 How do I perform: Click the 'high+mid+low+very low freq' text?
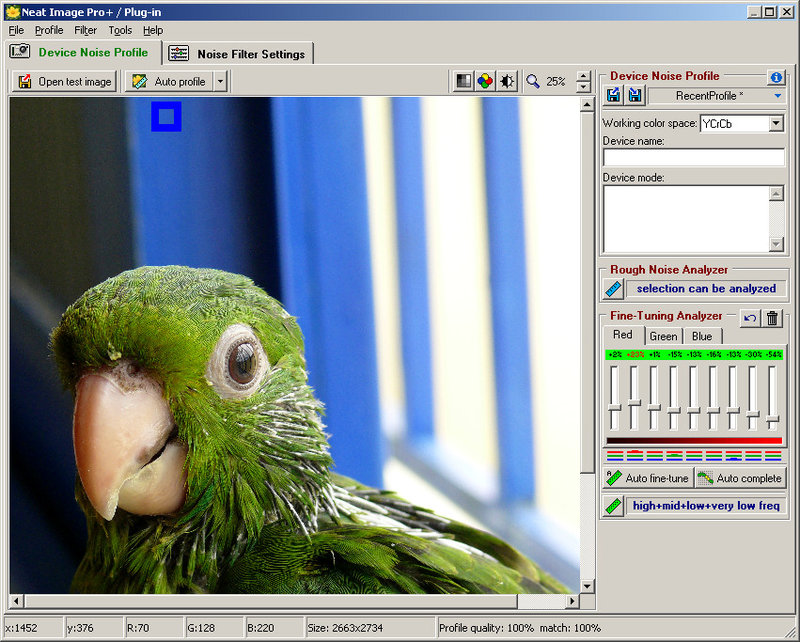pos(706,506)
